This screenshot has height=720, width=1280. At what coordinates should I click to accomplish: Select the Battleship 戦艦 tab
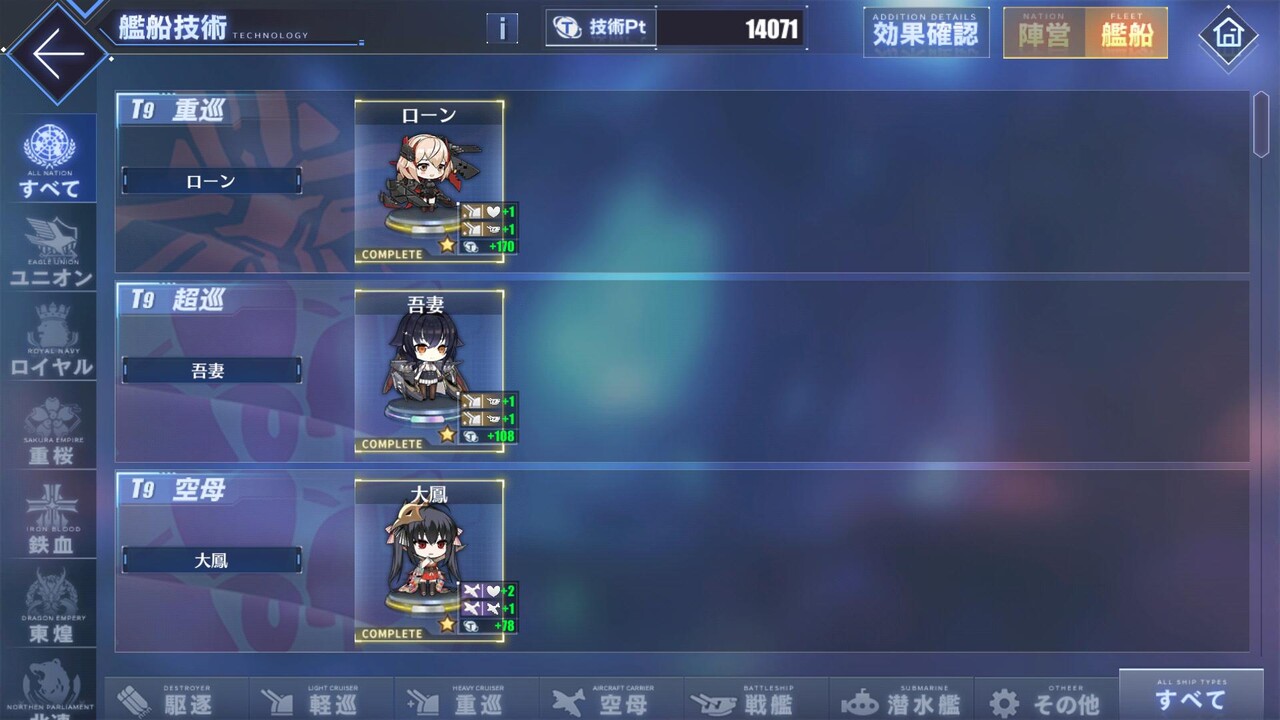756,699
